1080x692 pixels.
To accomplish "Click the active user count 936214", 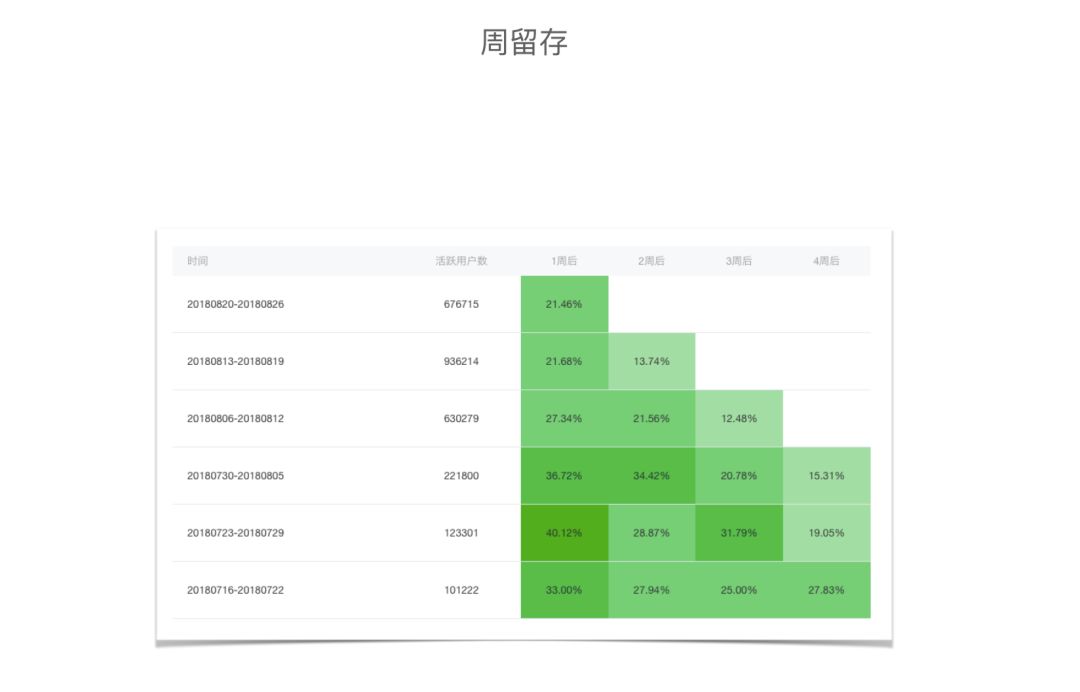I will click(x=461, y=361).
